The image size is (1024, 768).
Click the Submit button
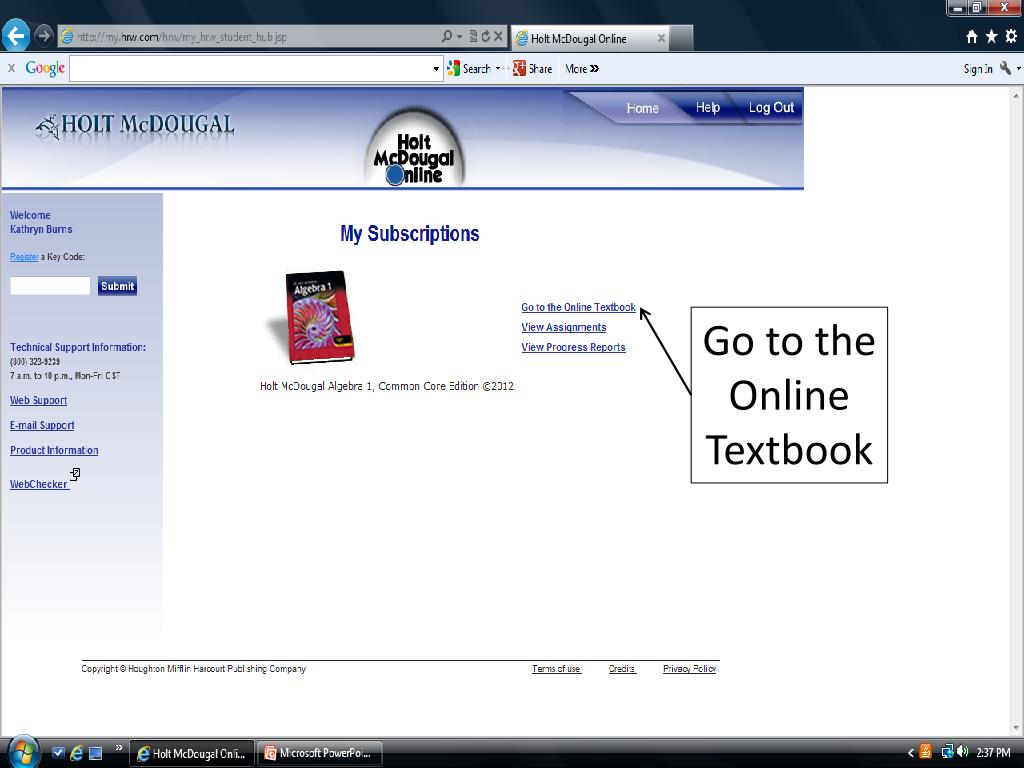pyautogui.click(x=118, y=286)
